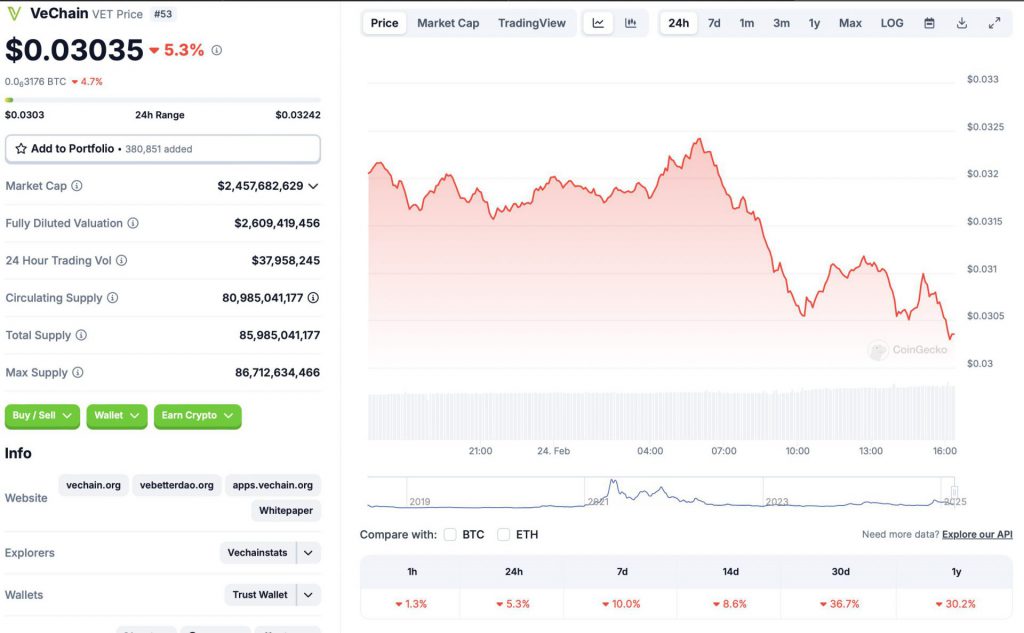Open vebetterdao.org website link
Screen dimensions: 1024x633
(x=176, y=485)
